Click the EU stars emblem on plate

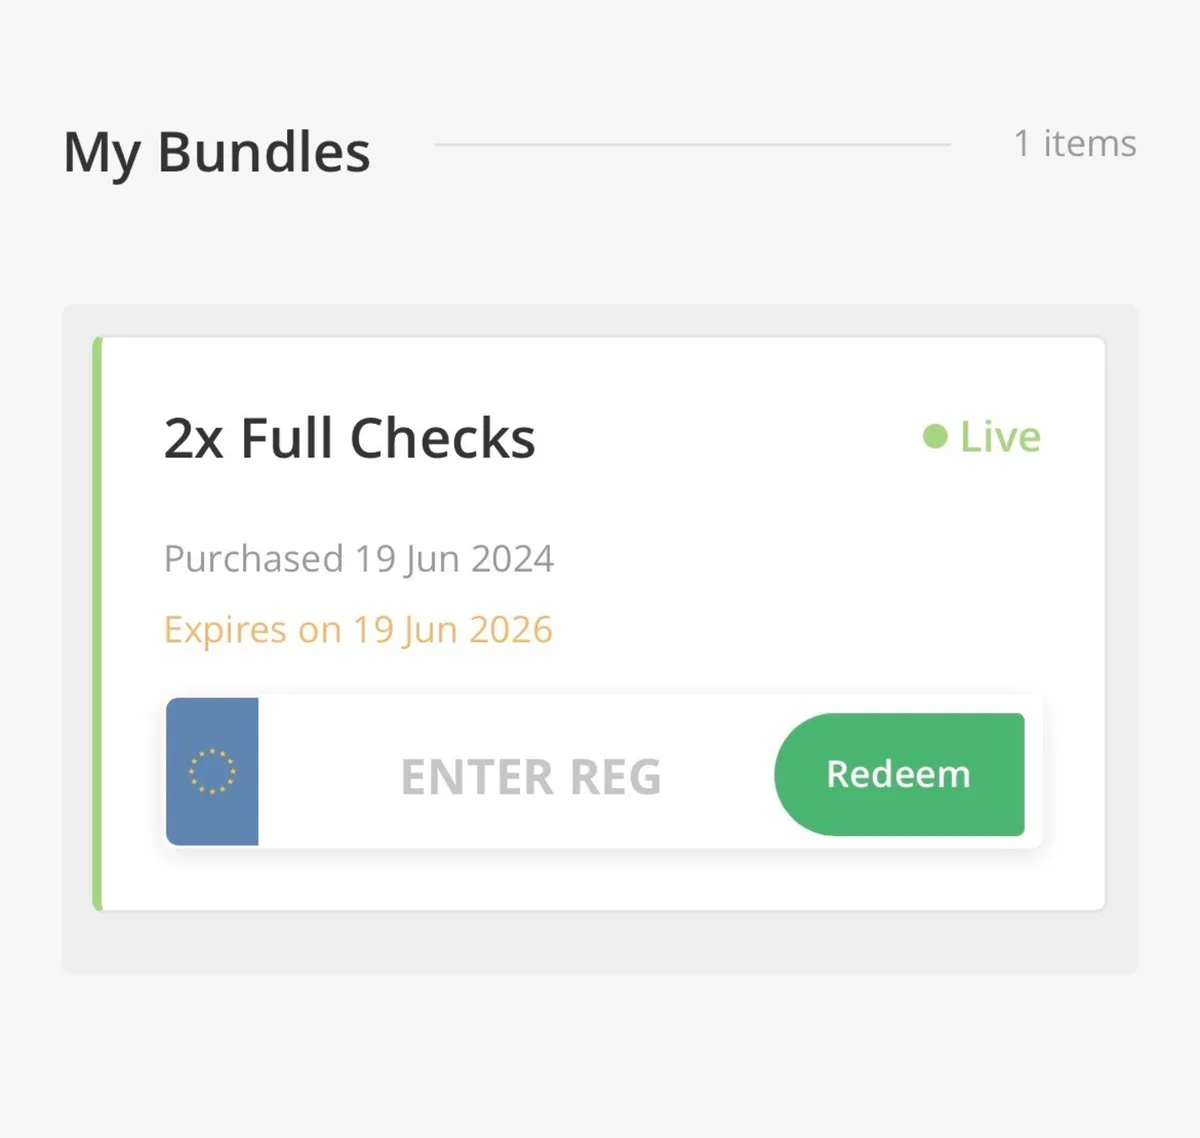tap(212, 772)
